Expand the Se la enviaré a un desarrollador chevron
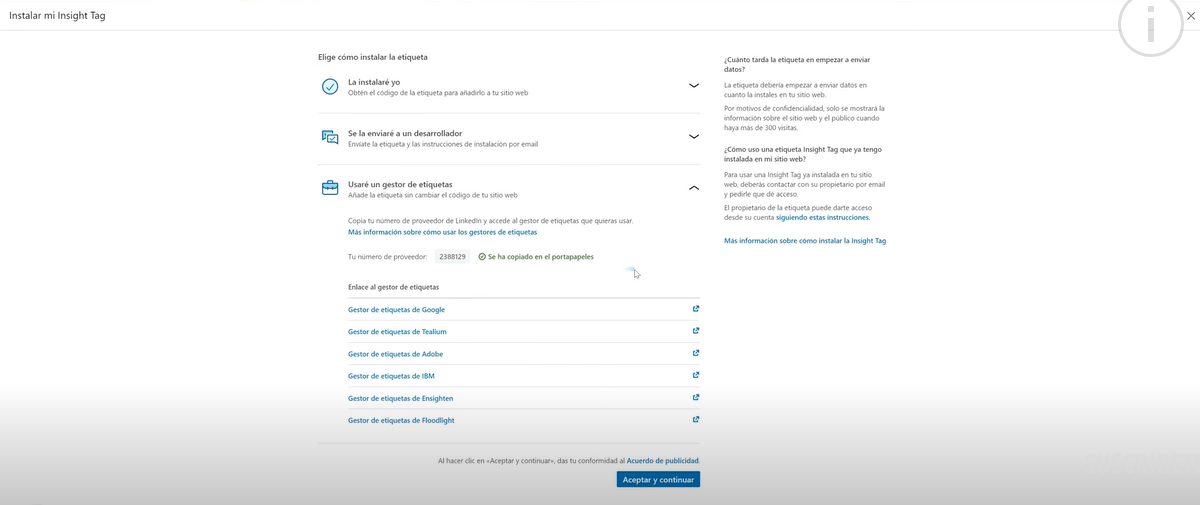 [694, 136]
